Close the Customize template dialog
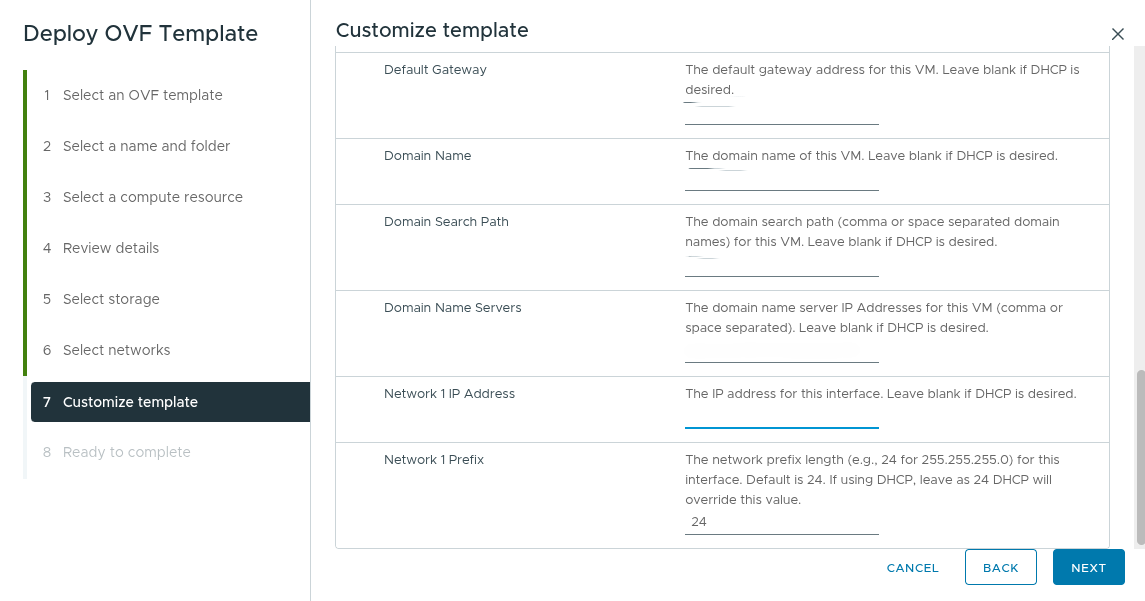The width and height of the screenshot is (1145, 601). [1117, 33]
